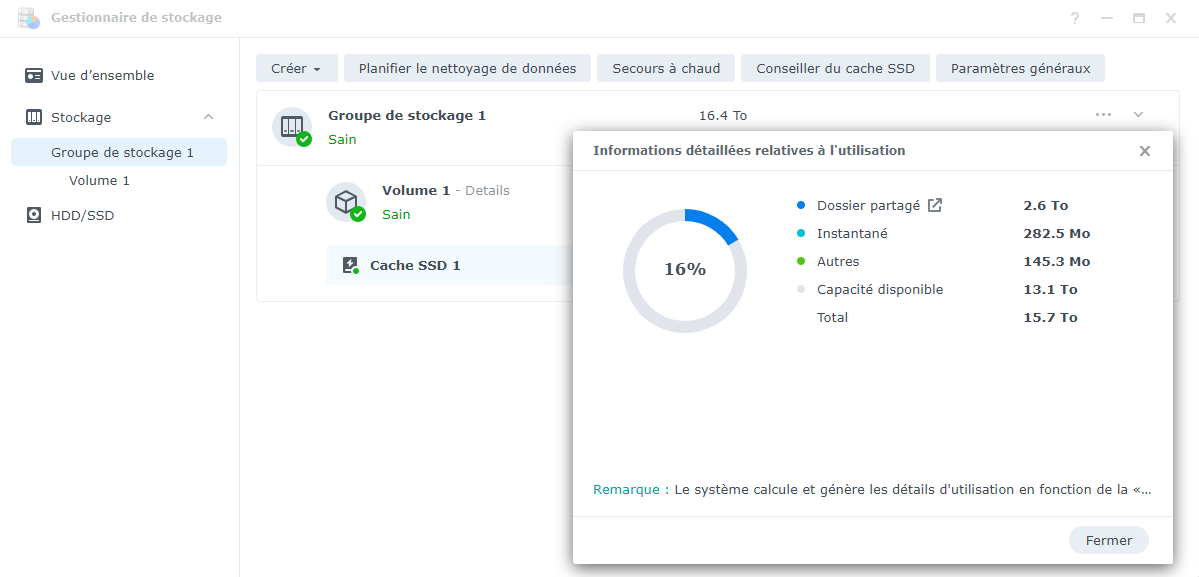Click the 16% usage donut chart
The height and width of the screenshot is (577, 1199).
(x=685, y=270)
